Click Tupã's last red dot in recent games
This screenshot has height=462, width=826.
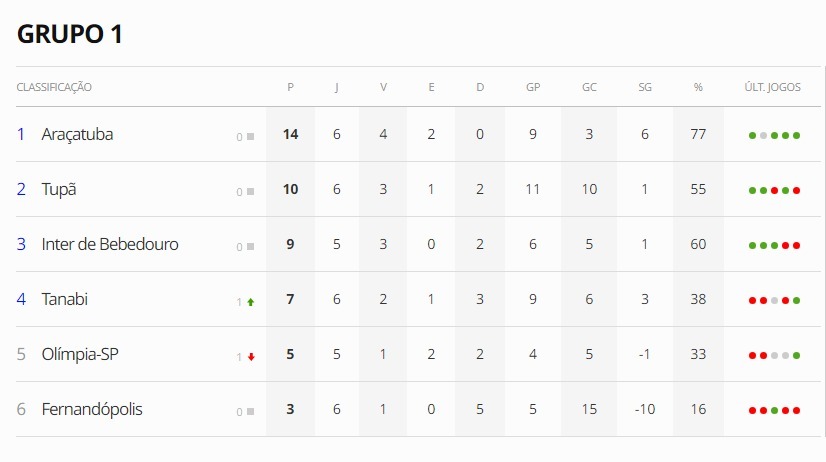pyautogui.click(x=796, y=190)
